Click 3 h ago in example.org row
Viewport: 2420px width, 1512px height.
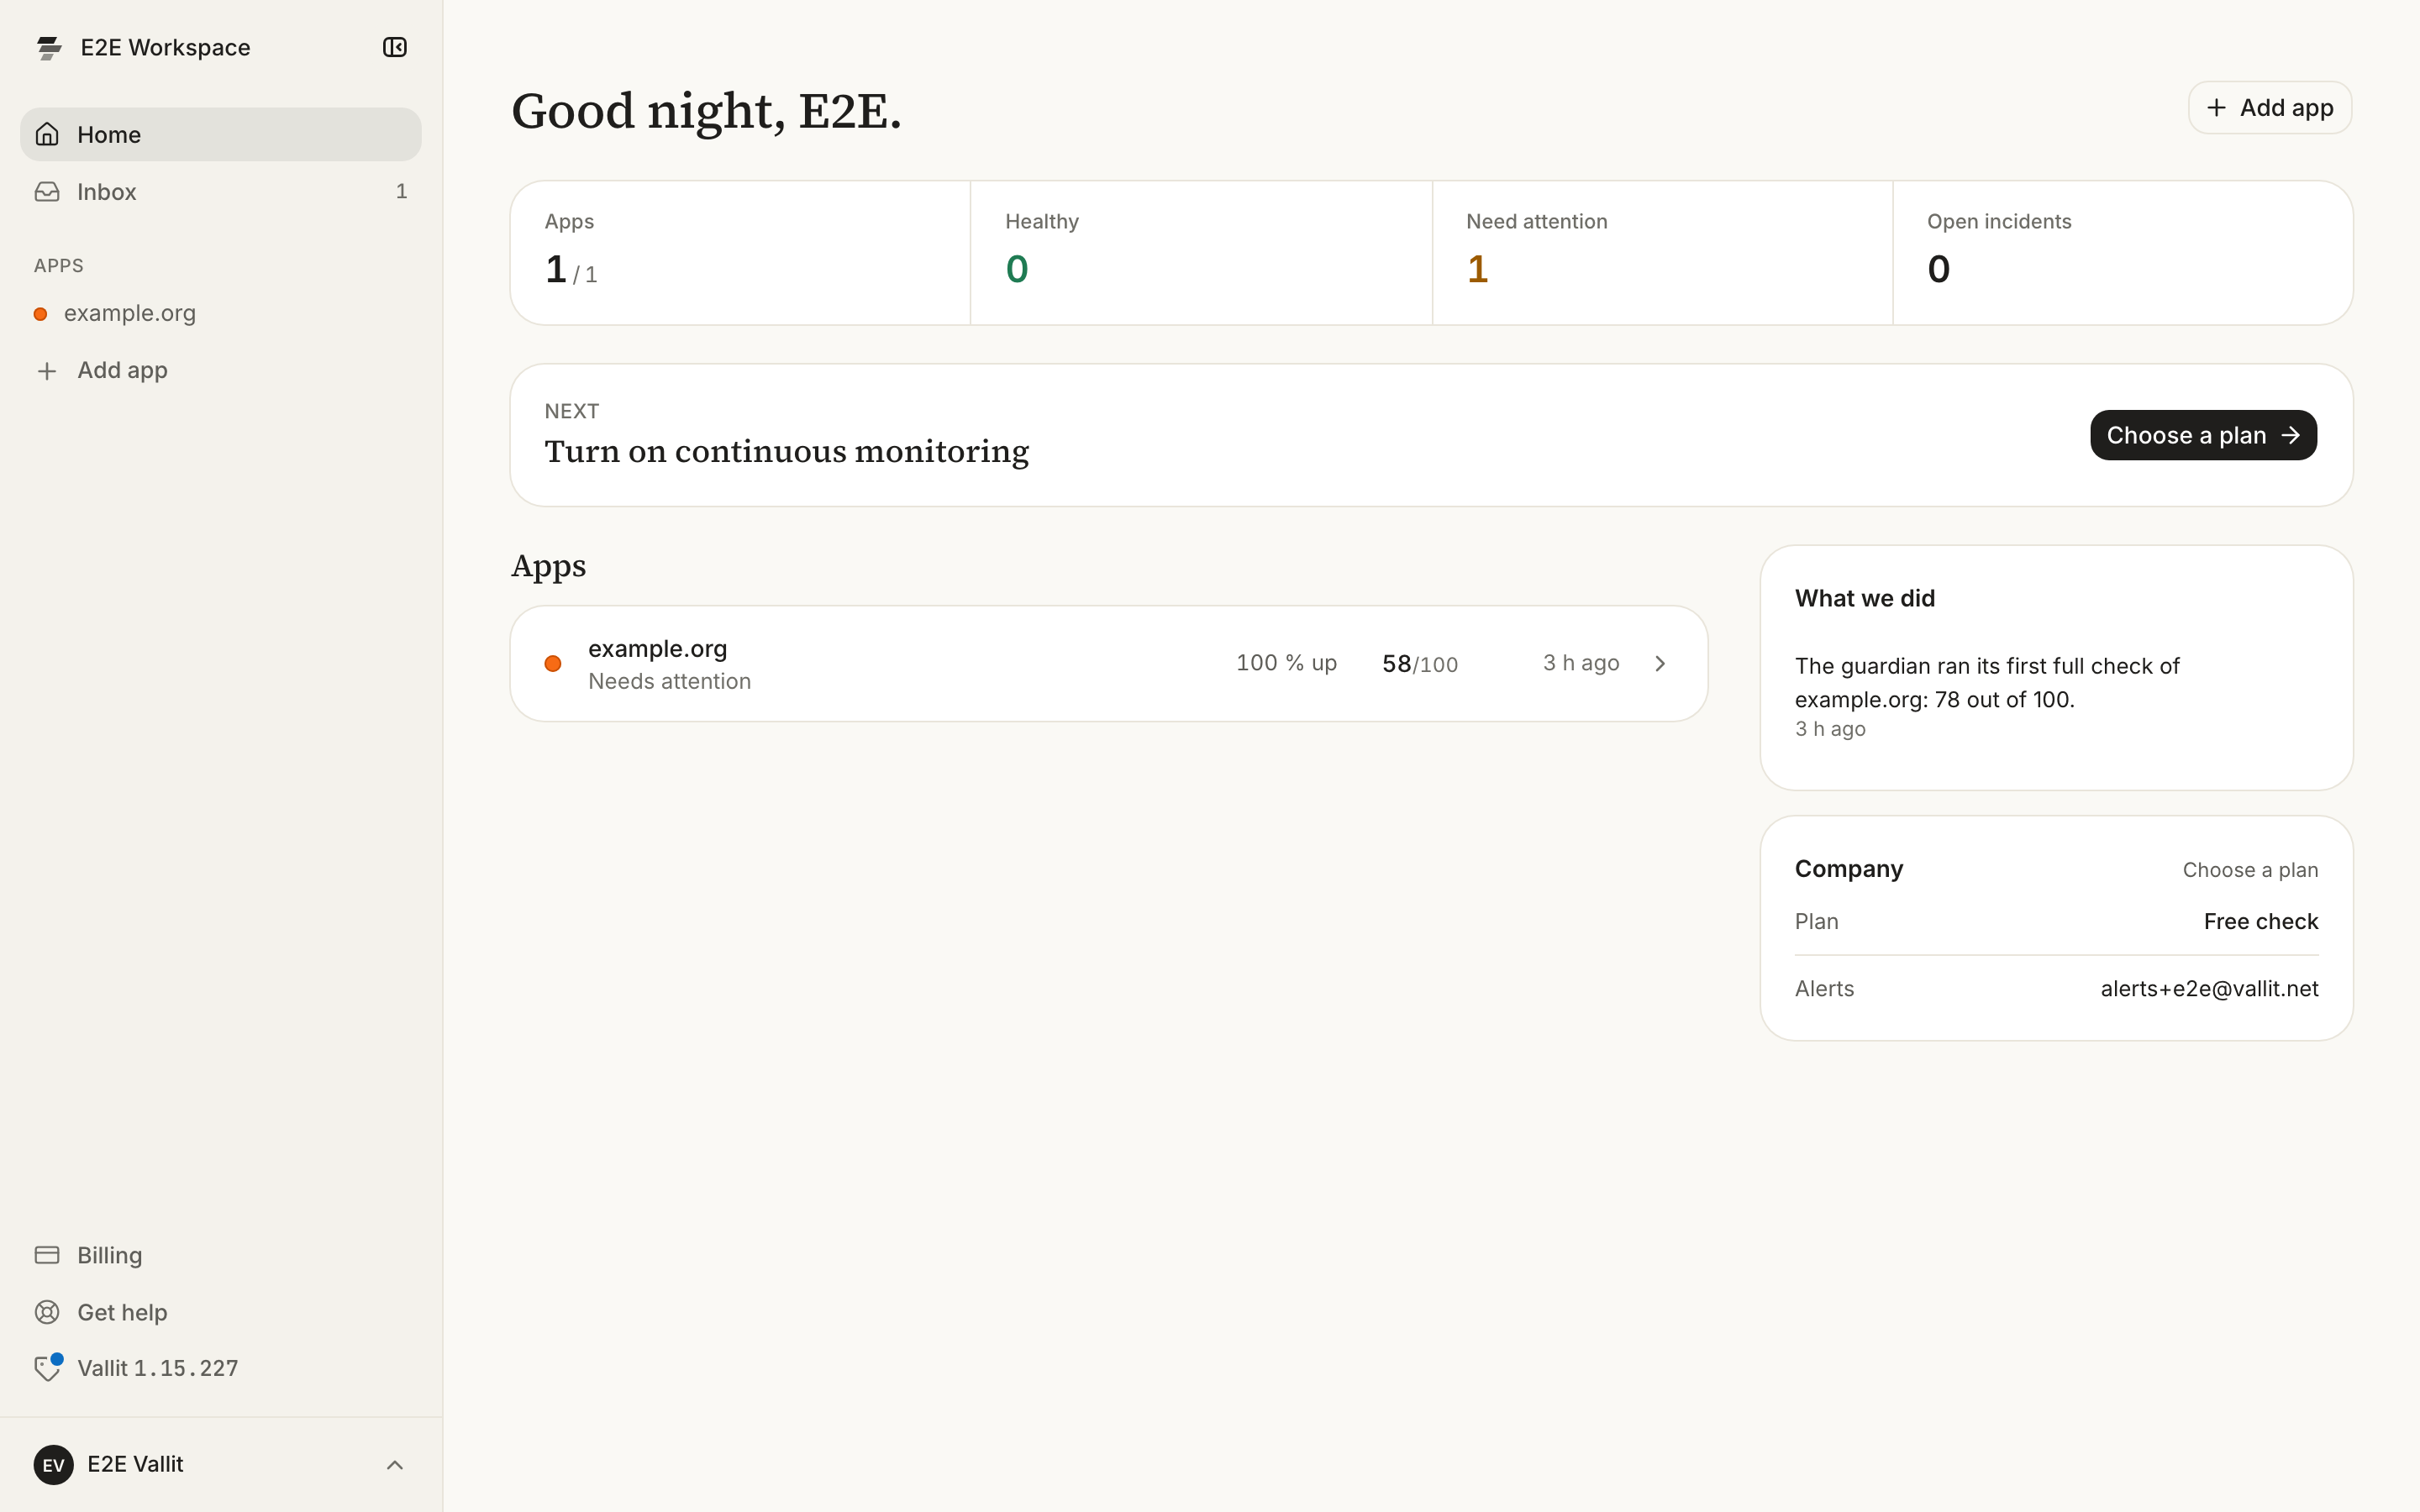(1581, 663)
